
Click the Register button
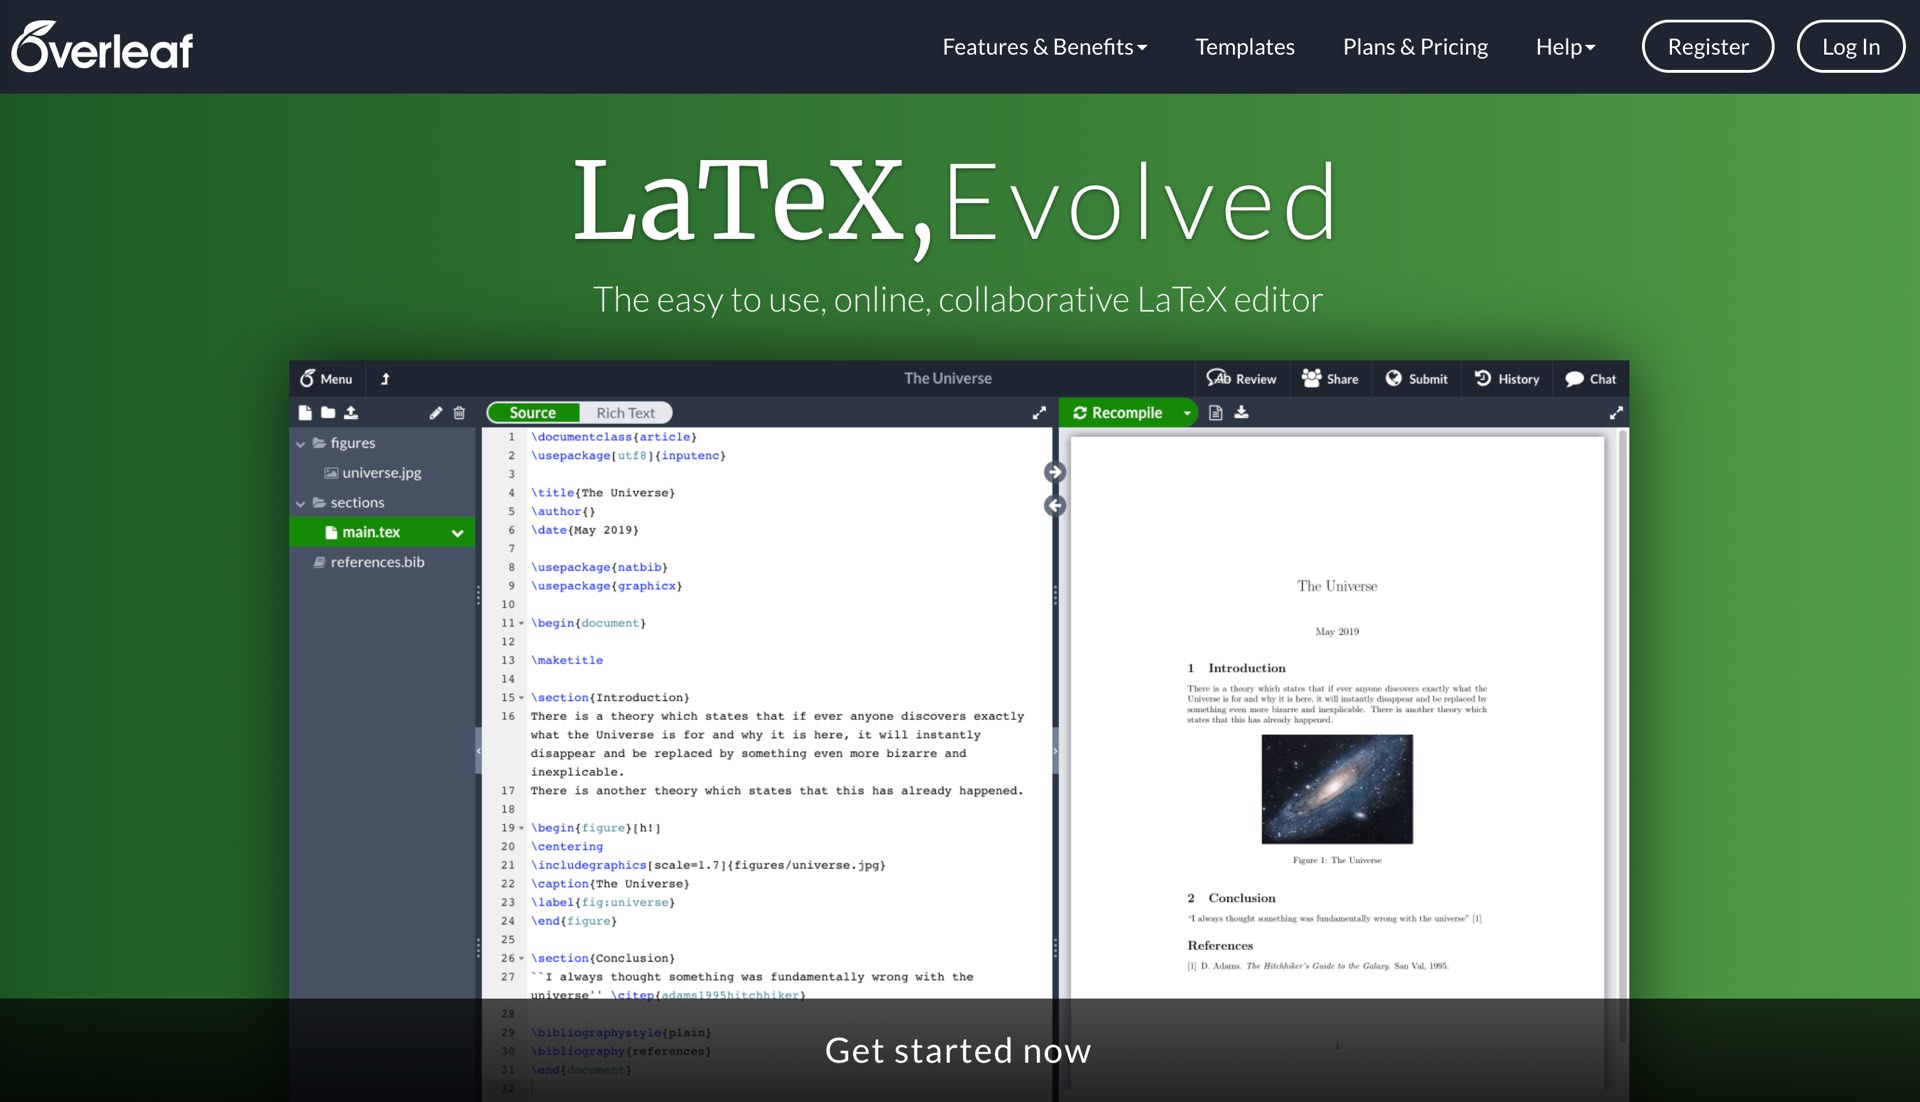pos(1707,47)
